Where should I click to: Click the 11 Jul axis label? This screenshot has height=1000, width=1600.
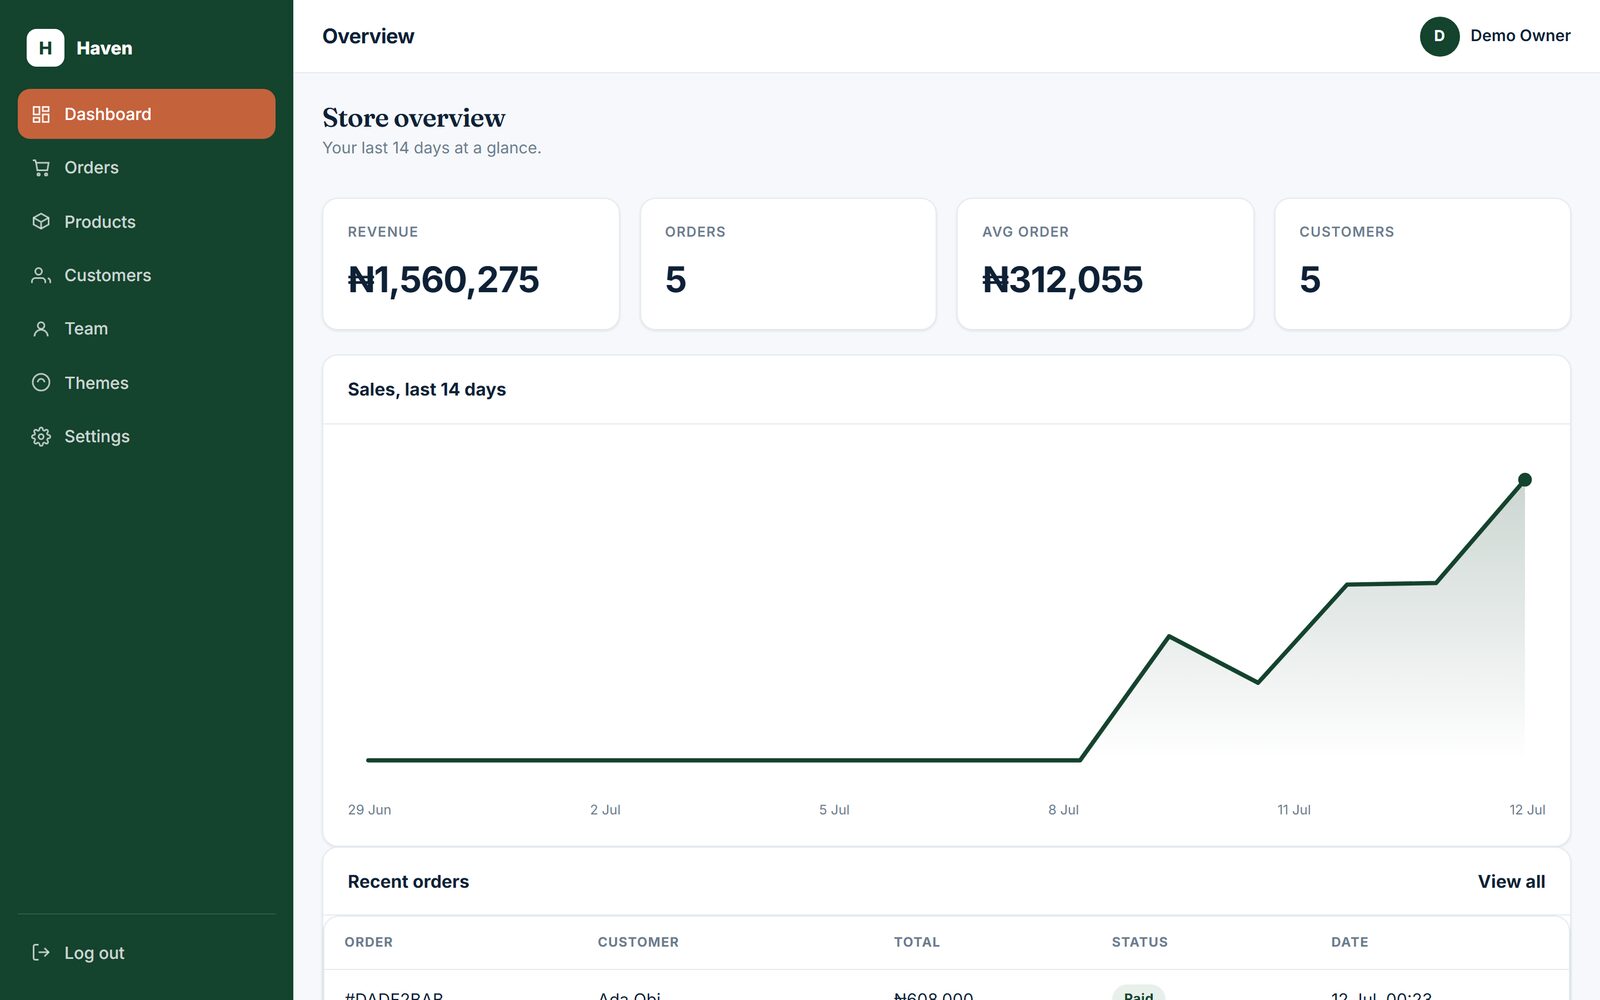(x=1293, y=810)
